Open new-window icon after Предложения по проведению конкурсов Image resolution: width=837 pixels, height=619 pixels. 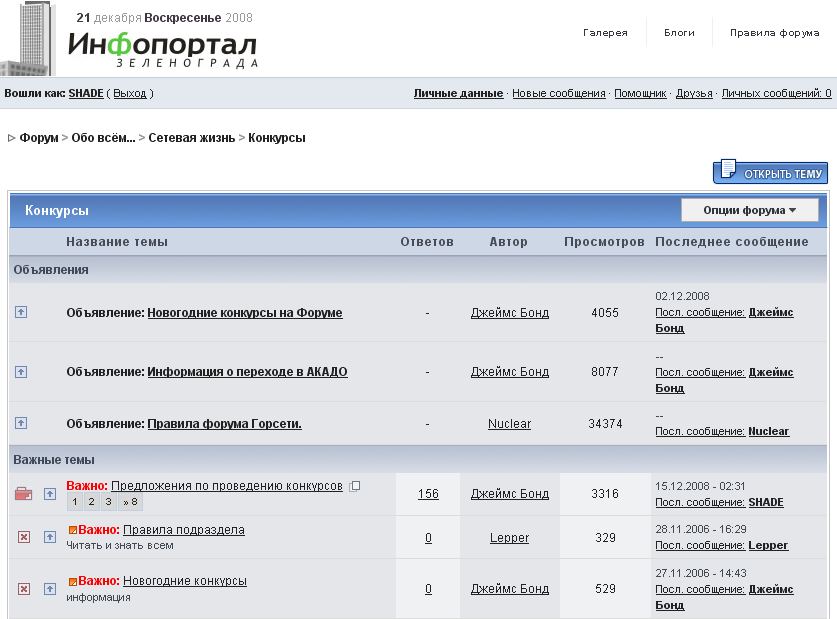click(355, 486)
